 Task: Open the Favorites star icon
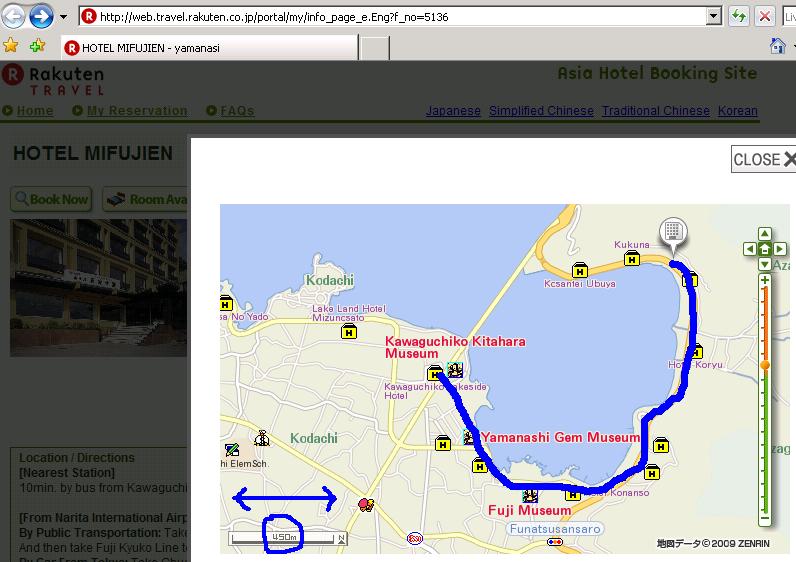pos(10,46)
